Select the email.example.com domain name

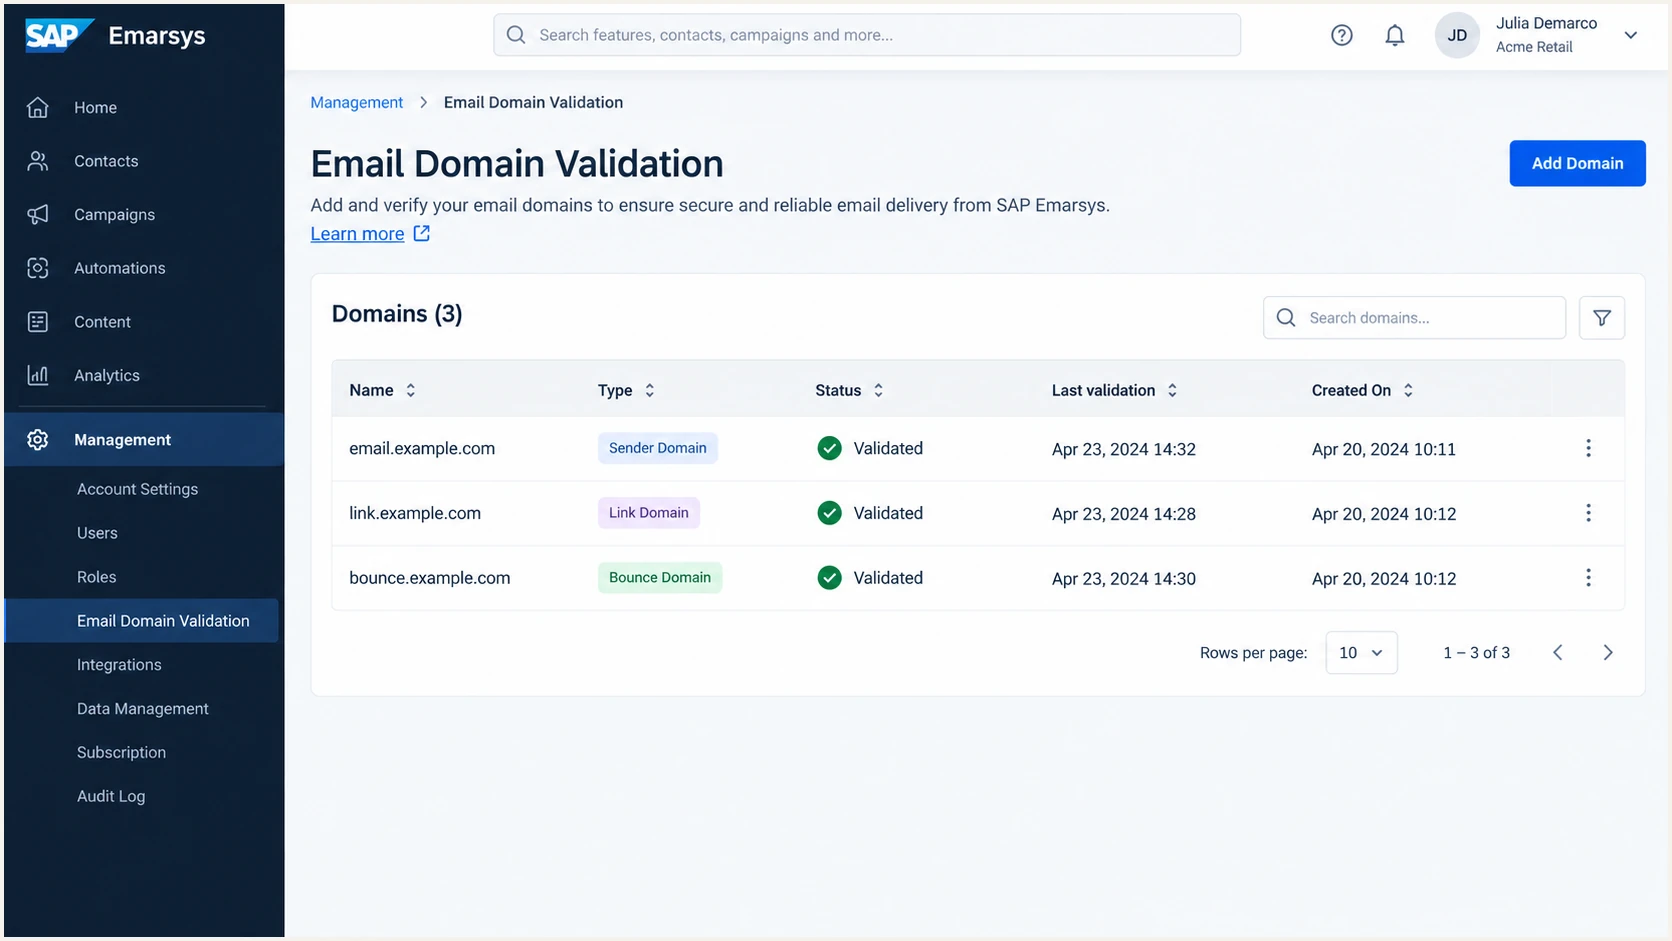point(422,448)
